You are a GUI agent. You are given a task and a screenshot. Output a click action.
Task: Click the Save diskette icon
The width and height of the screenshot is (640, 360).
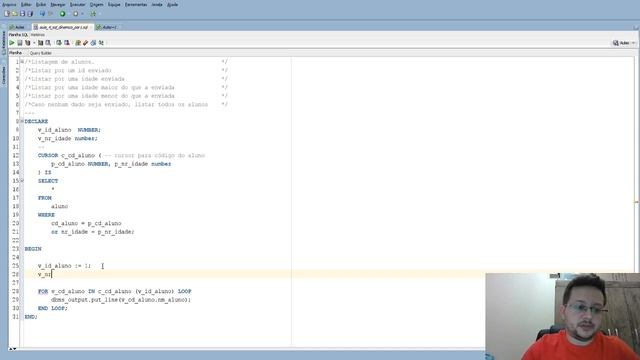(22, 14)
